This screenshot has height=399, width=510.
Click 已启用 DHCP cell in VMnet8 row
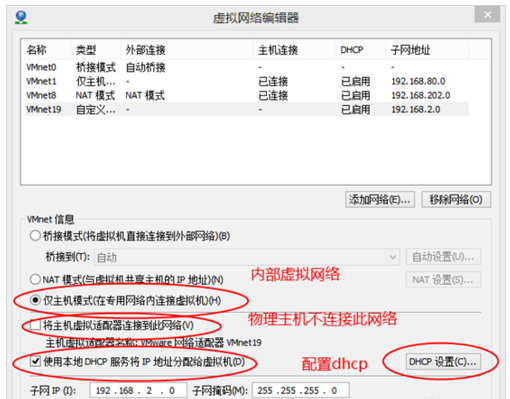[355, 95]
